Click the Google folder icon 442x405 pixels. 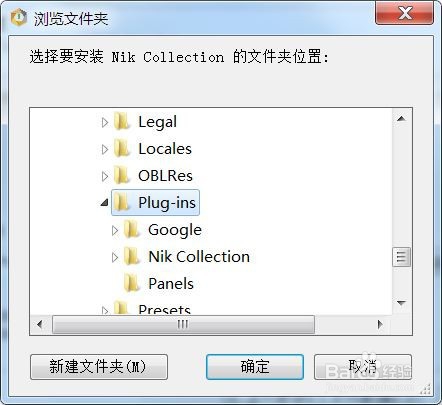click(x=132, y=229)
